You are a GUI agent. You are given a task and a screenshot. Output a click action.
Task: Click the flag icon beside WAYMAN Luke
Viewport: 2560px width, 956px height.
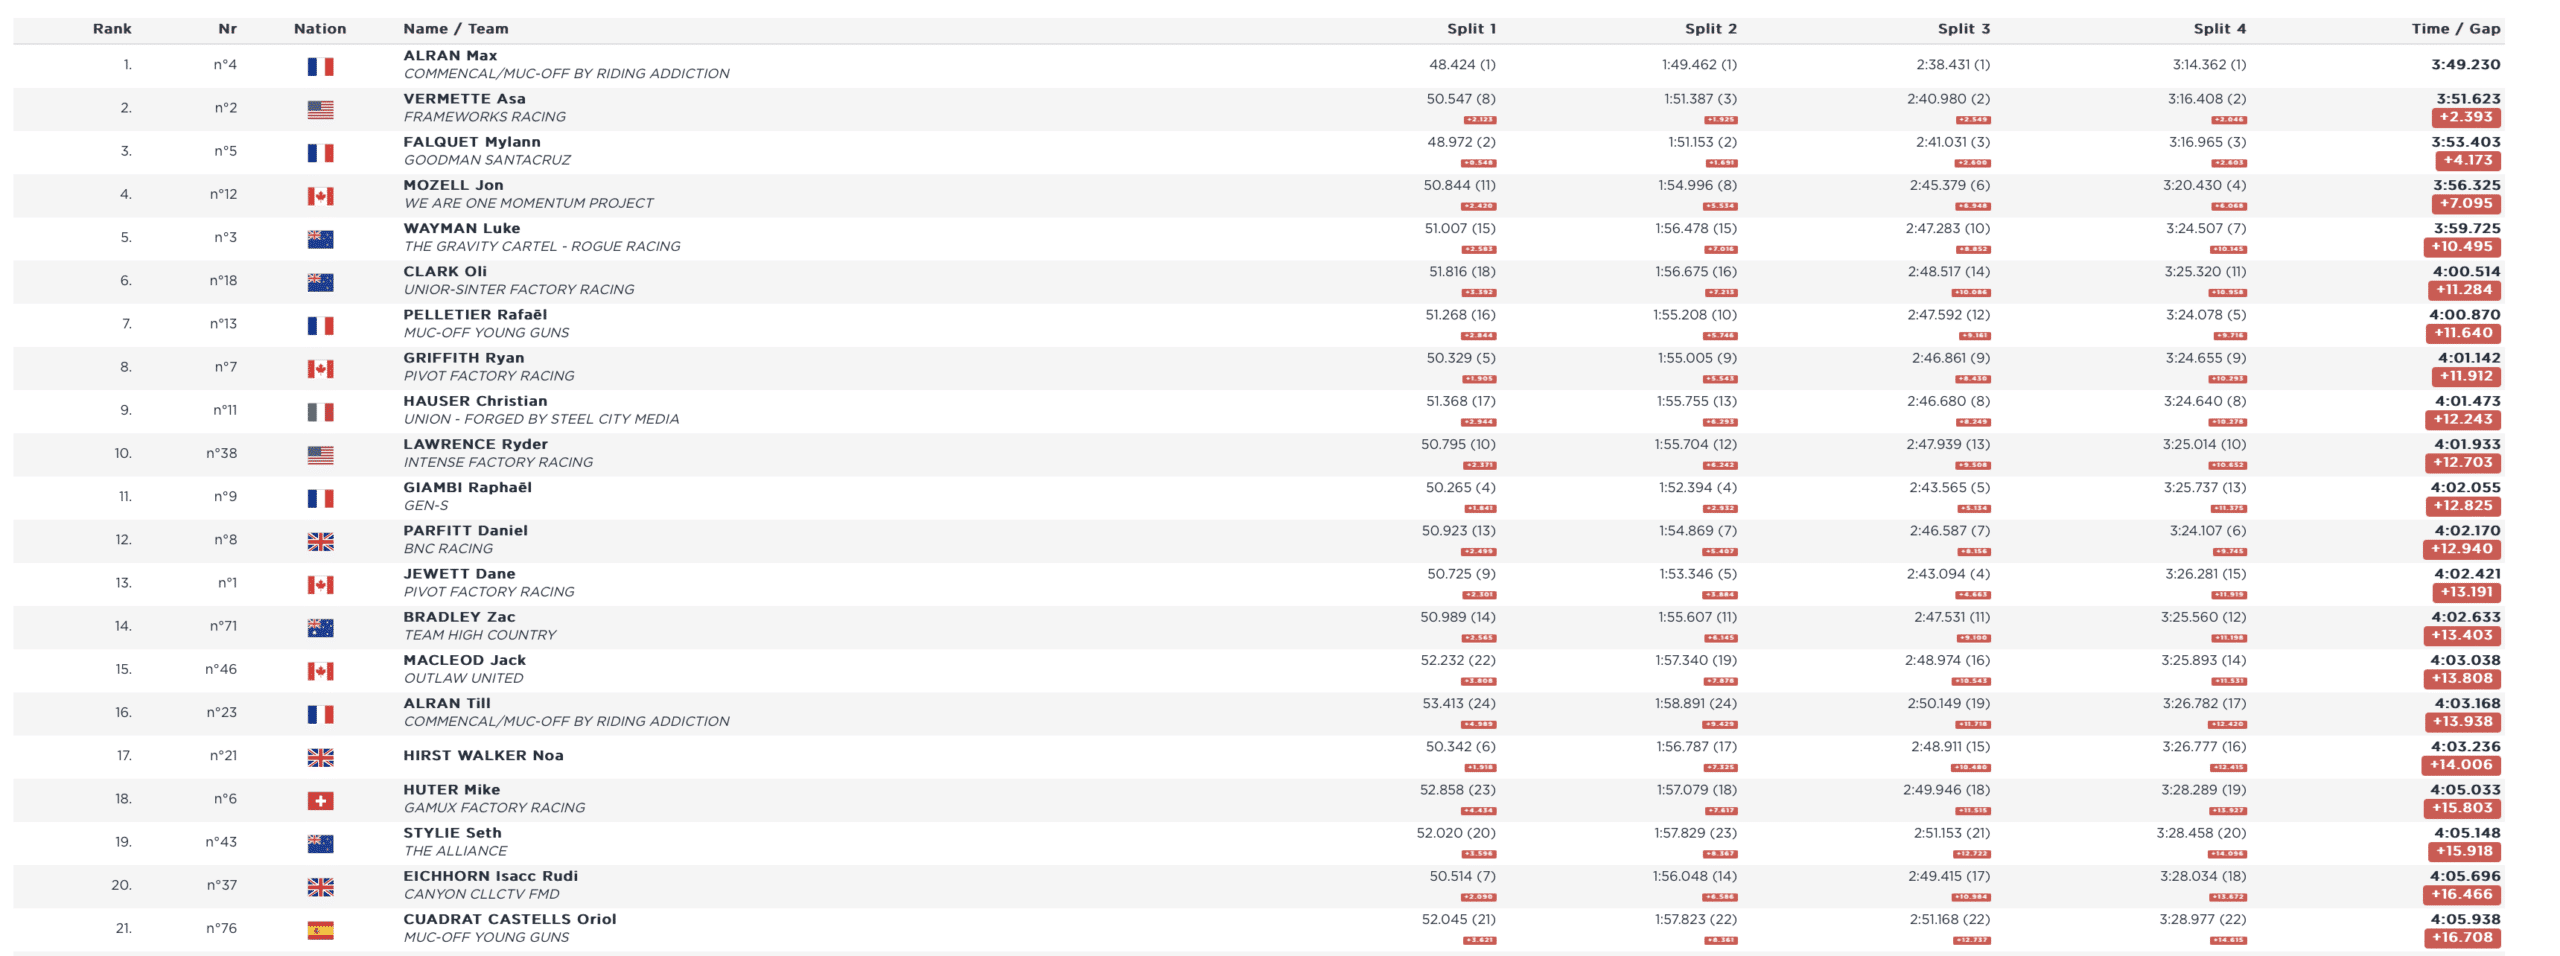click(320, 239)
